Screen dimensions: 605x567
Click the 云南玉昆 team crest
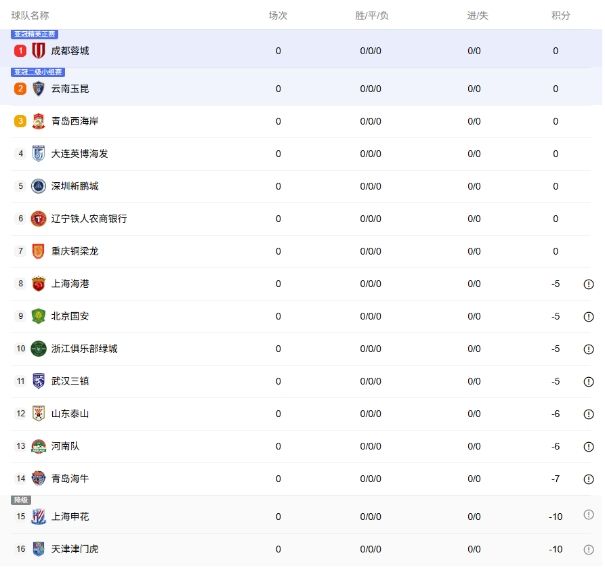click(38, 89)
